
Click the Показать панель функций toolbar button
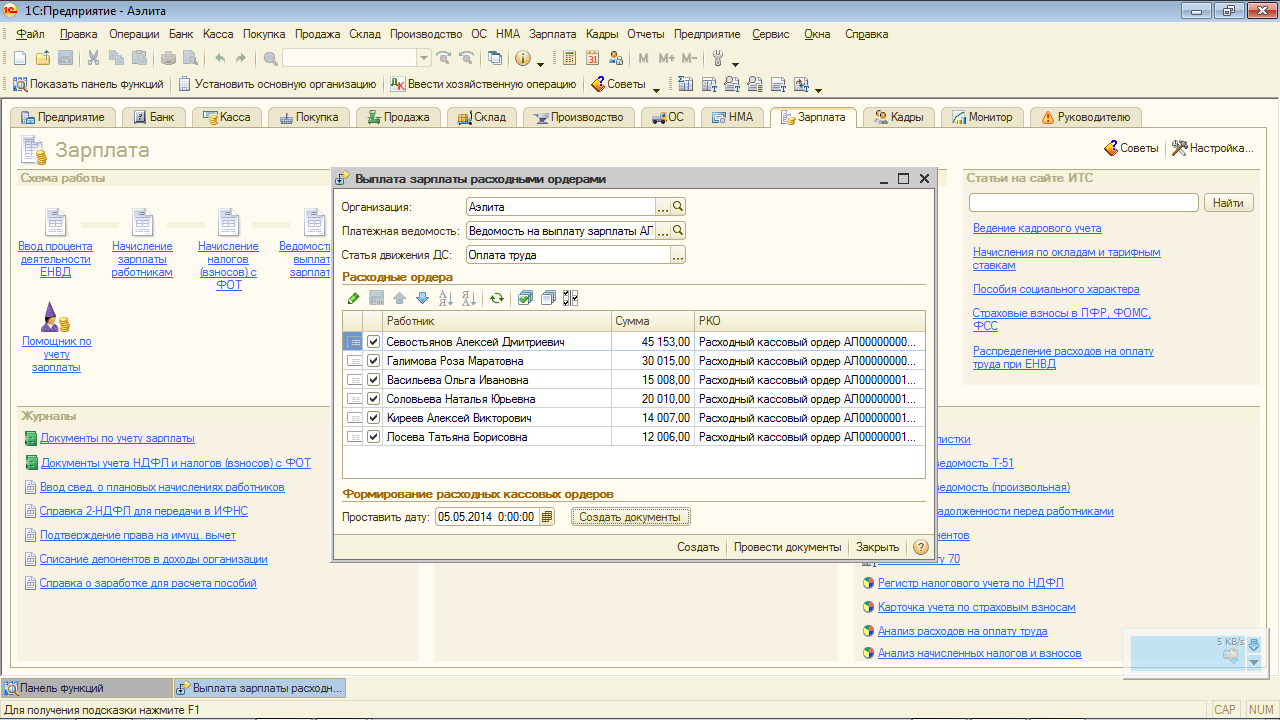[89, 84]
